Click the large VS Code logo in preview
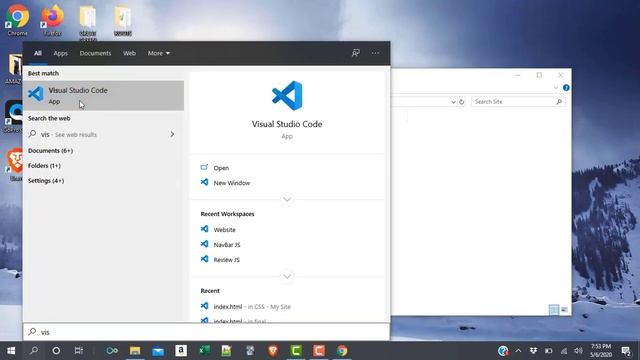640x360 pixels. [287, 96]
